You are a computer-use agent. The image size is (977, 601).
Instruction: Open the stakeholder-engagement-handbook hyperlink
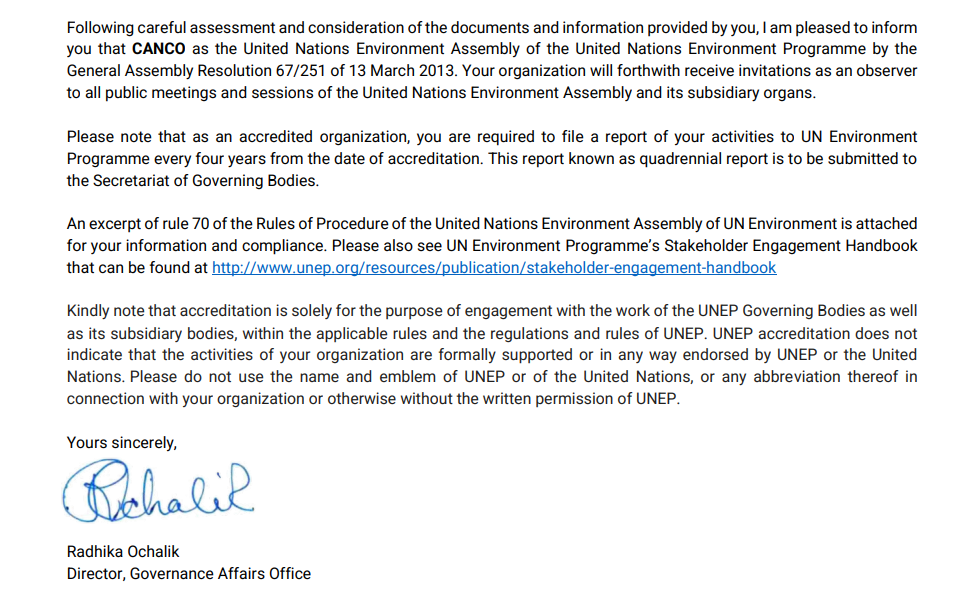(x=494, y=268)
